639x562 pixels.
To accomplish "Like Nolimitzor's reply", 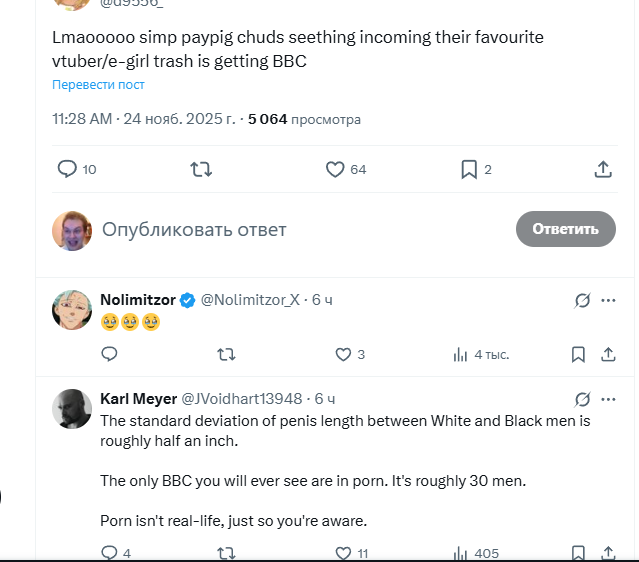I will pos(343,354).
